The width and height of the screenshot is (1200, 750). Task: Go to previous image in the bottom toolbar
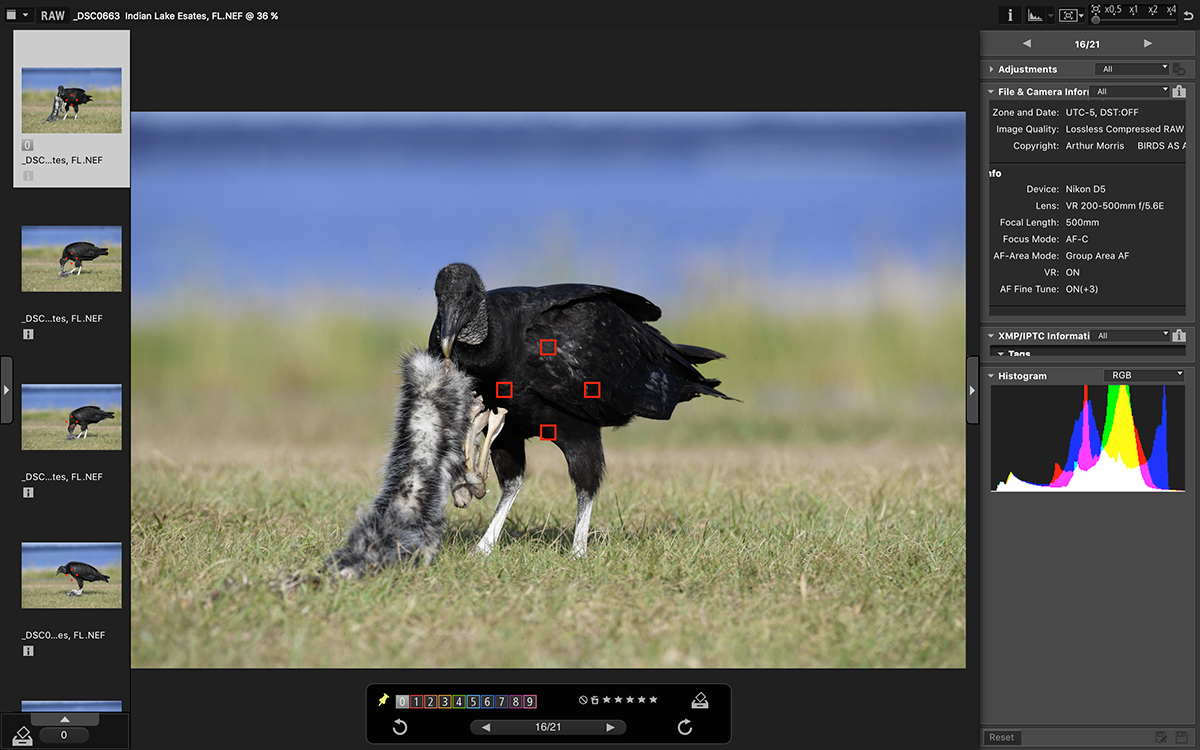(486, 727)
